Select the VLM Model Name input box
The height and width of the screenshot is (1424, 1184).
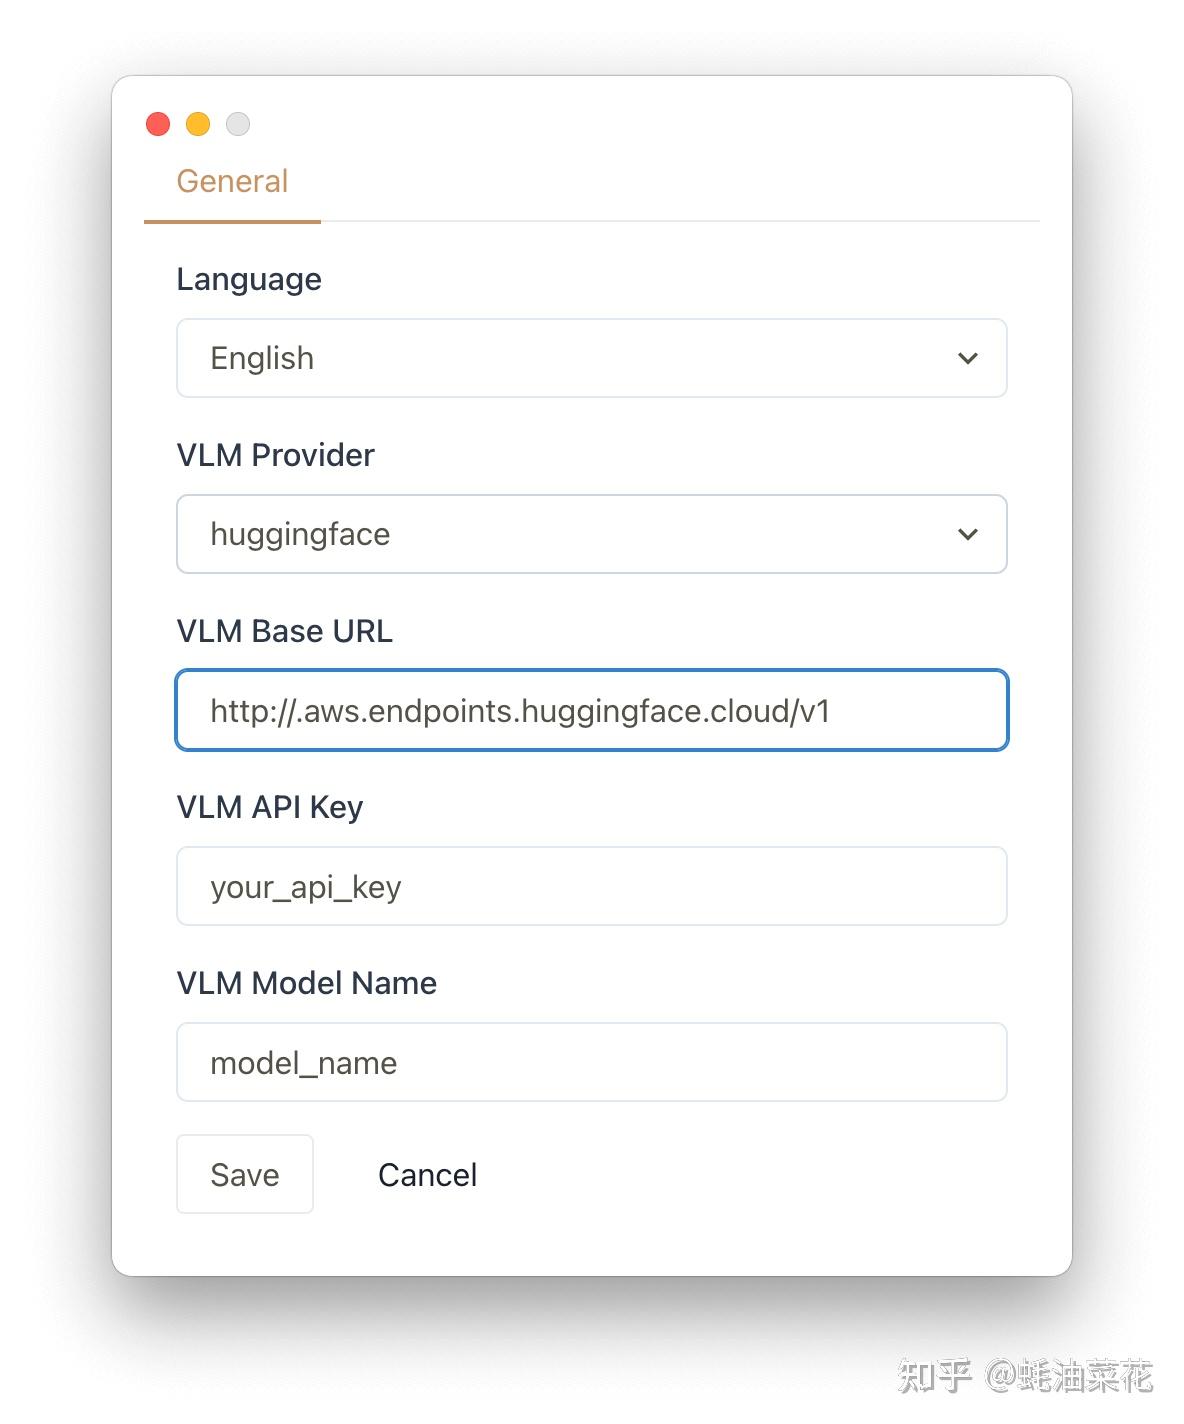pyautogui.click(x=590, y=1062)
